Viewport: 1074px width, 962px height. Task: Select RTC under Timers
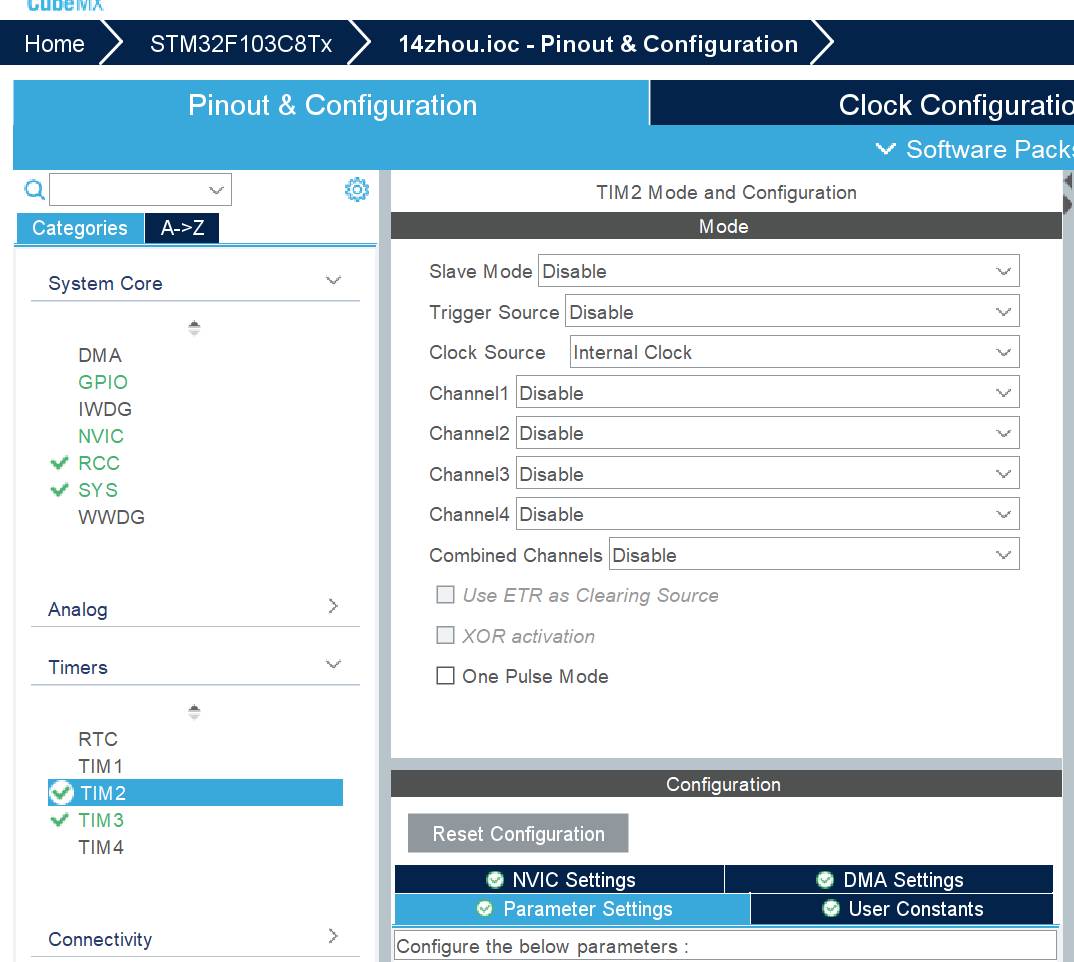pos(98,739)
